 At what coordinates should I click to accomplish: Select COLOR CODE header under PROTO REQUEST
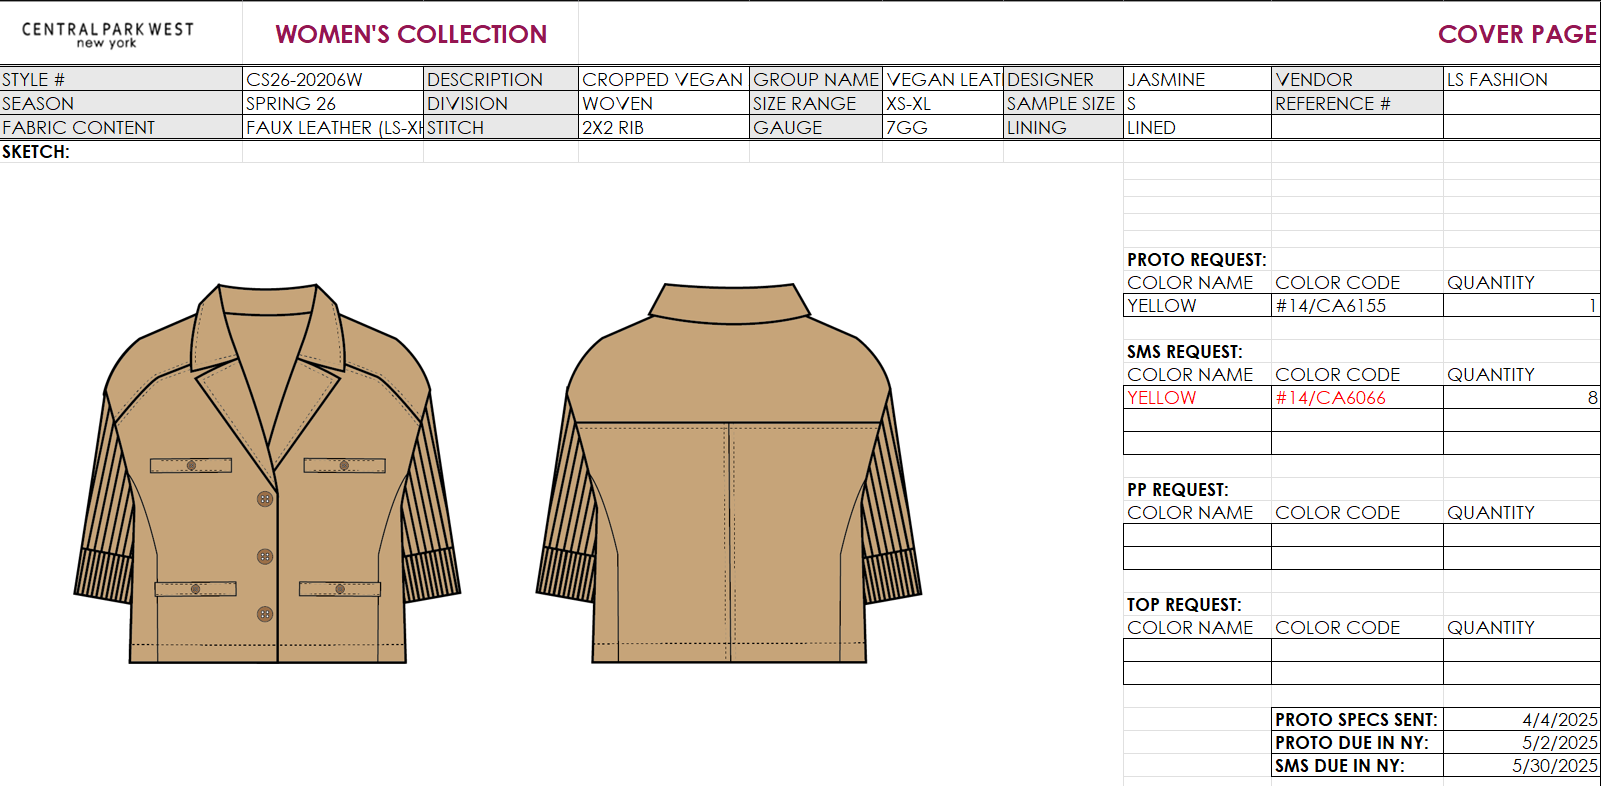pos(1337,282)
